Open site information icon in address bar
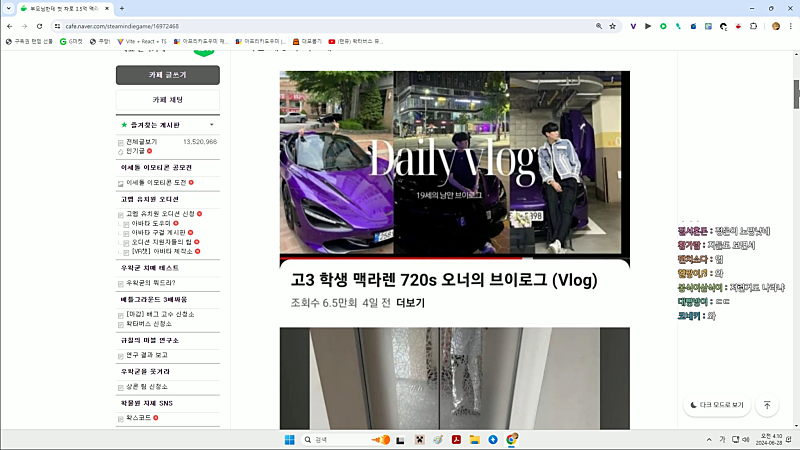The width and height of the screenshot is (800, 450). [x=57, y=26]
